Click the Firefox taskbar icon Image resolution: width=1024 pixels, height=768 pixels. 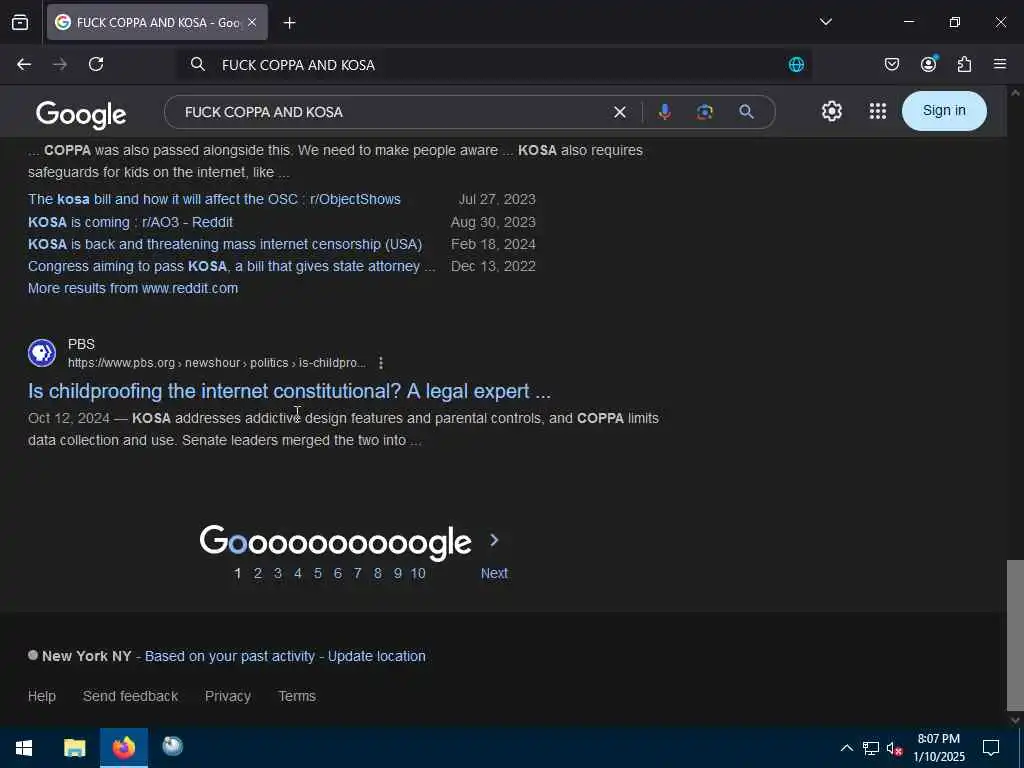point(123,748)
